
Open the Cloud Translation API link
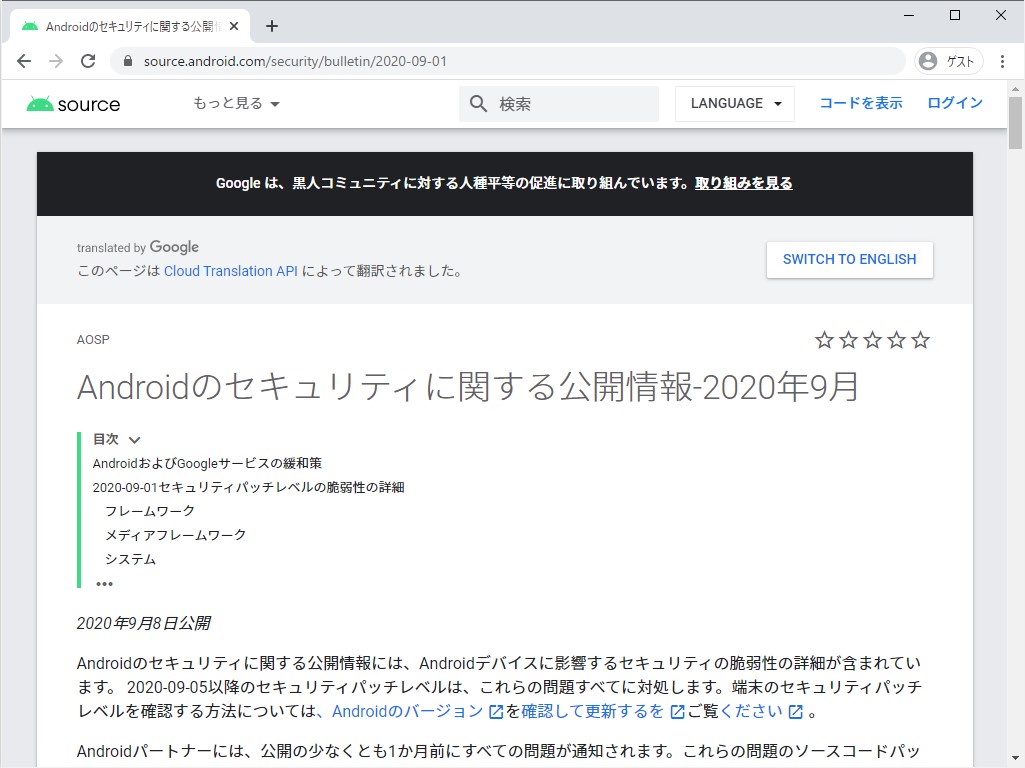(x=230, y=270)
